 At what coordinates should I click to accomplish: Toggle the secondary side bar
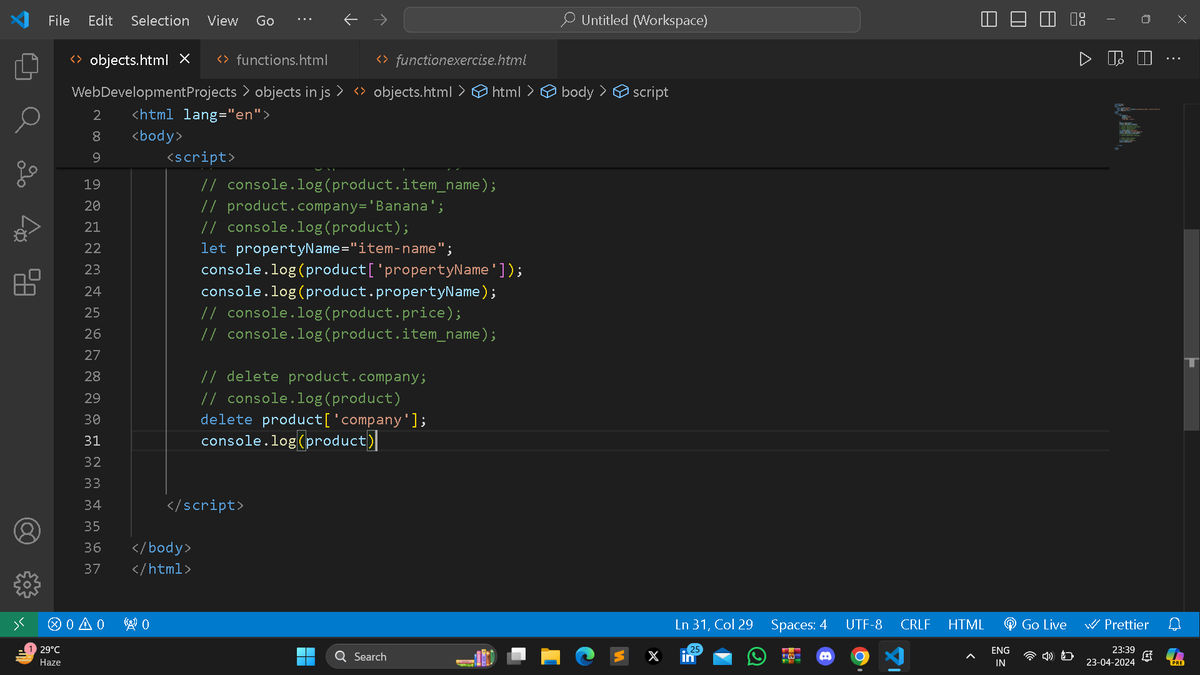[1048, 20]
